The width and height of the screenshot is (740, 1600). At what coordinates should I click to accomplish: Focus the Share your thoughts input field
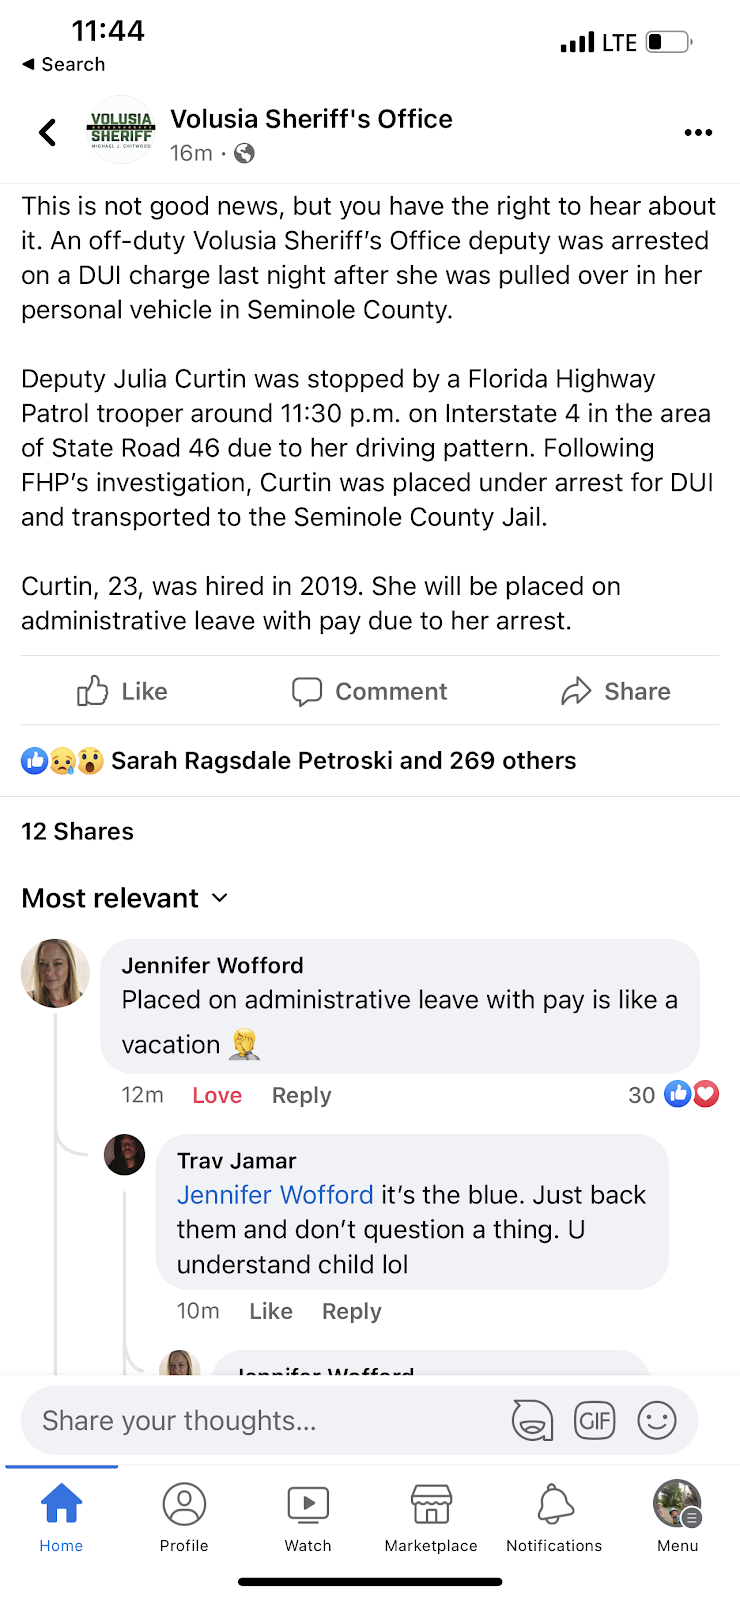260,1420
